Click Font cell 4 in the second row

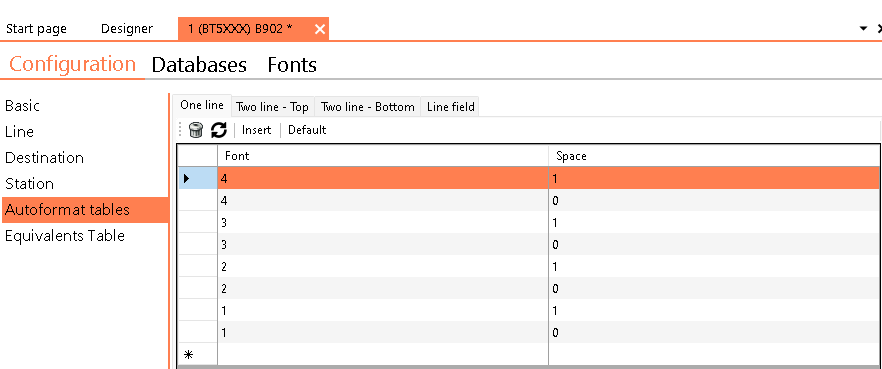[383, 200]
